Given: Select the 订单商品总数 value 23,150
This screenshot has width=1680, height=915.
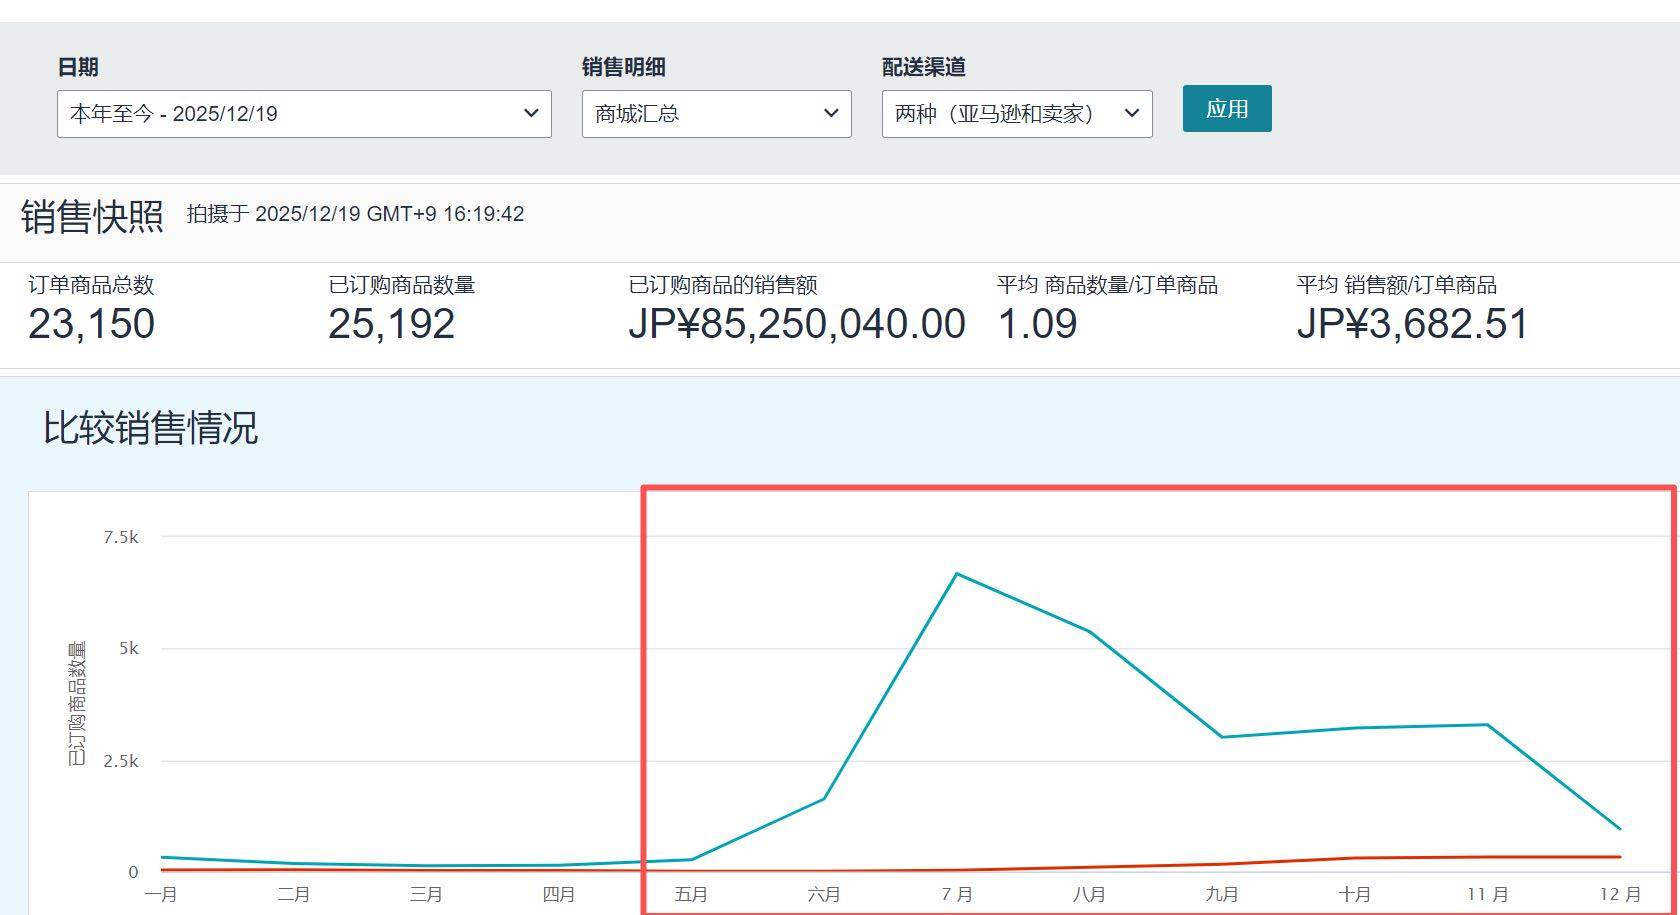Looking at the screenshot, I should (91, 324).
